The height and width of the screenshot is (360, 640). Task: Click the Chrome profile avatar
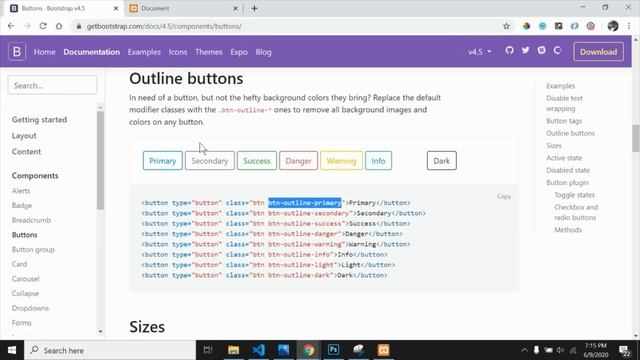[x=613, y=26]
